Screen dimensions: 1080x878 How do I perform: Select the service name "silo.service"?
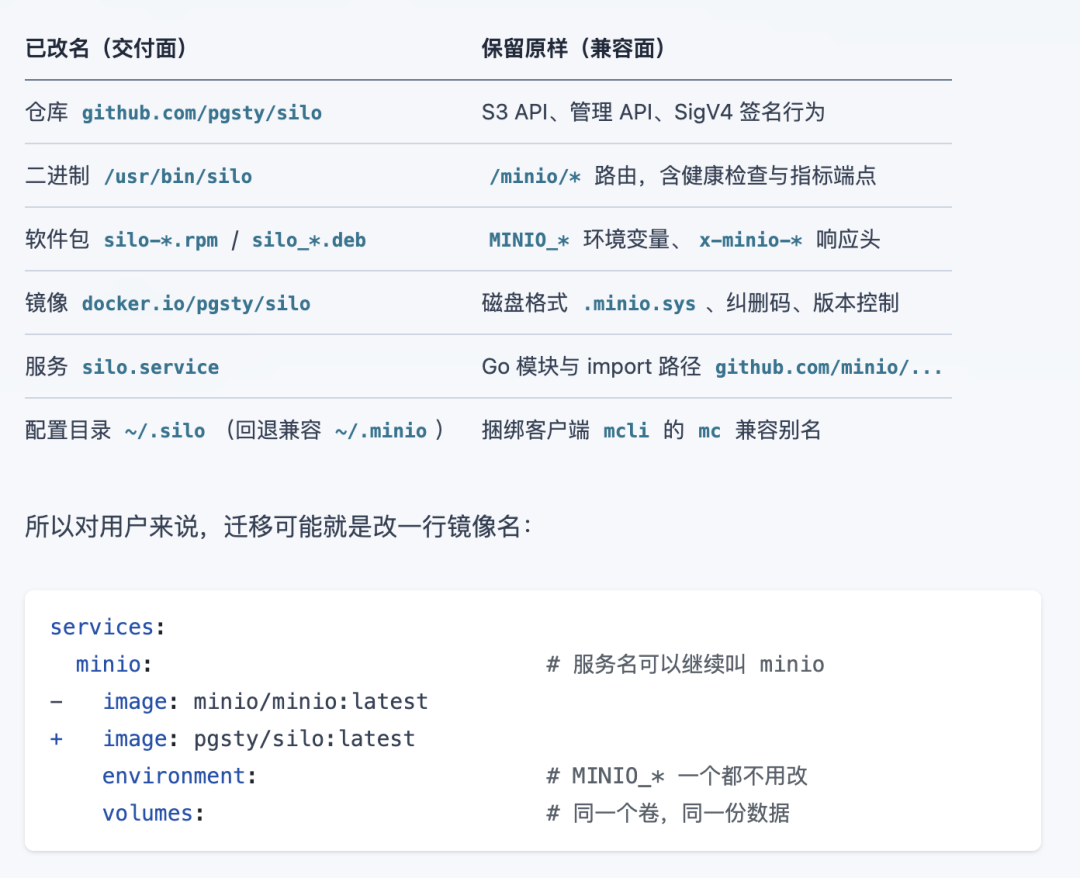click(150, 367)
